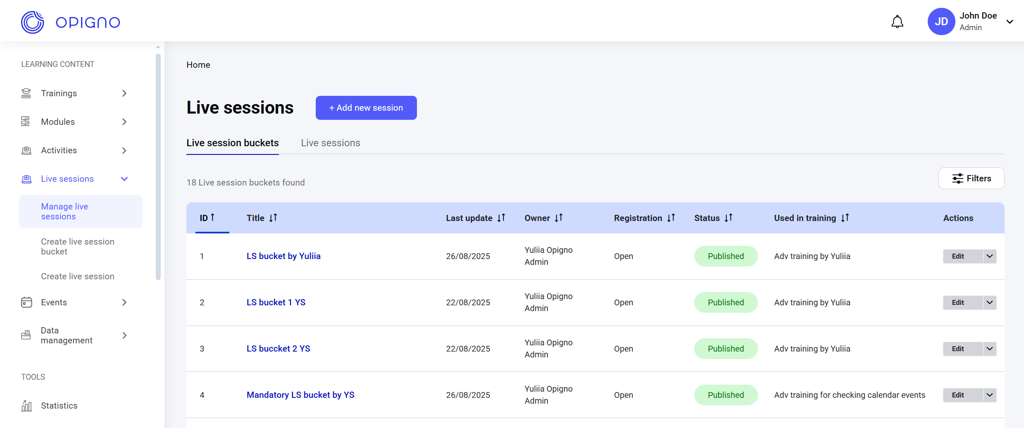Open the notifications bell
The width and height of the screenshot is (1024, 428).
pos(898,22)
